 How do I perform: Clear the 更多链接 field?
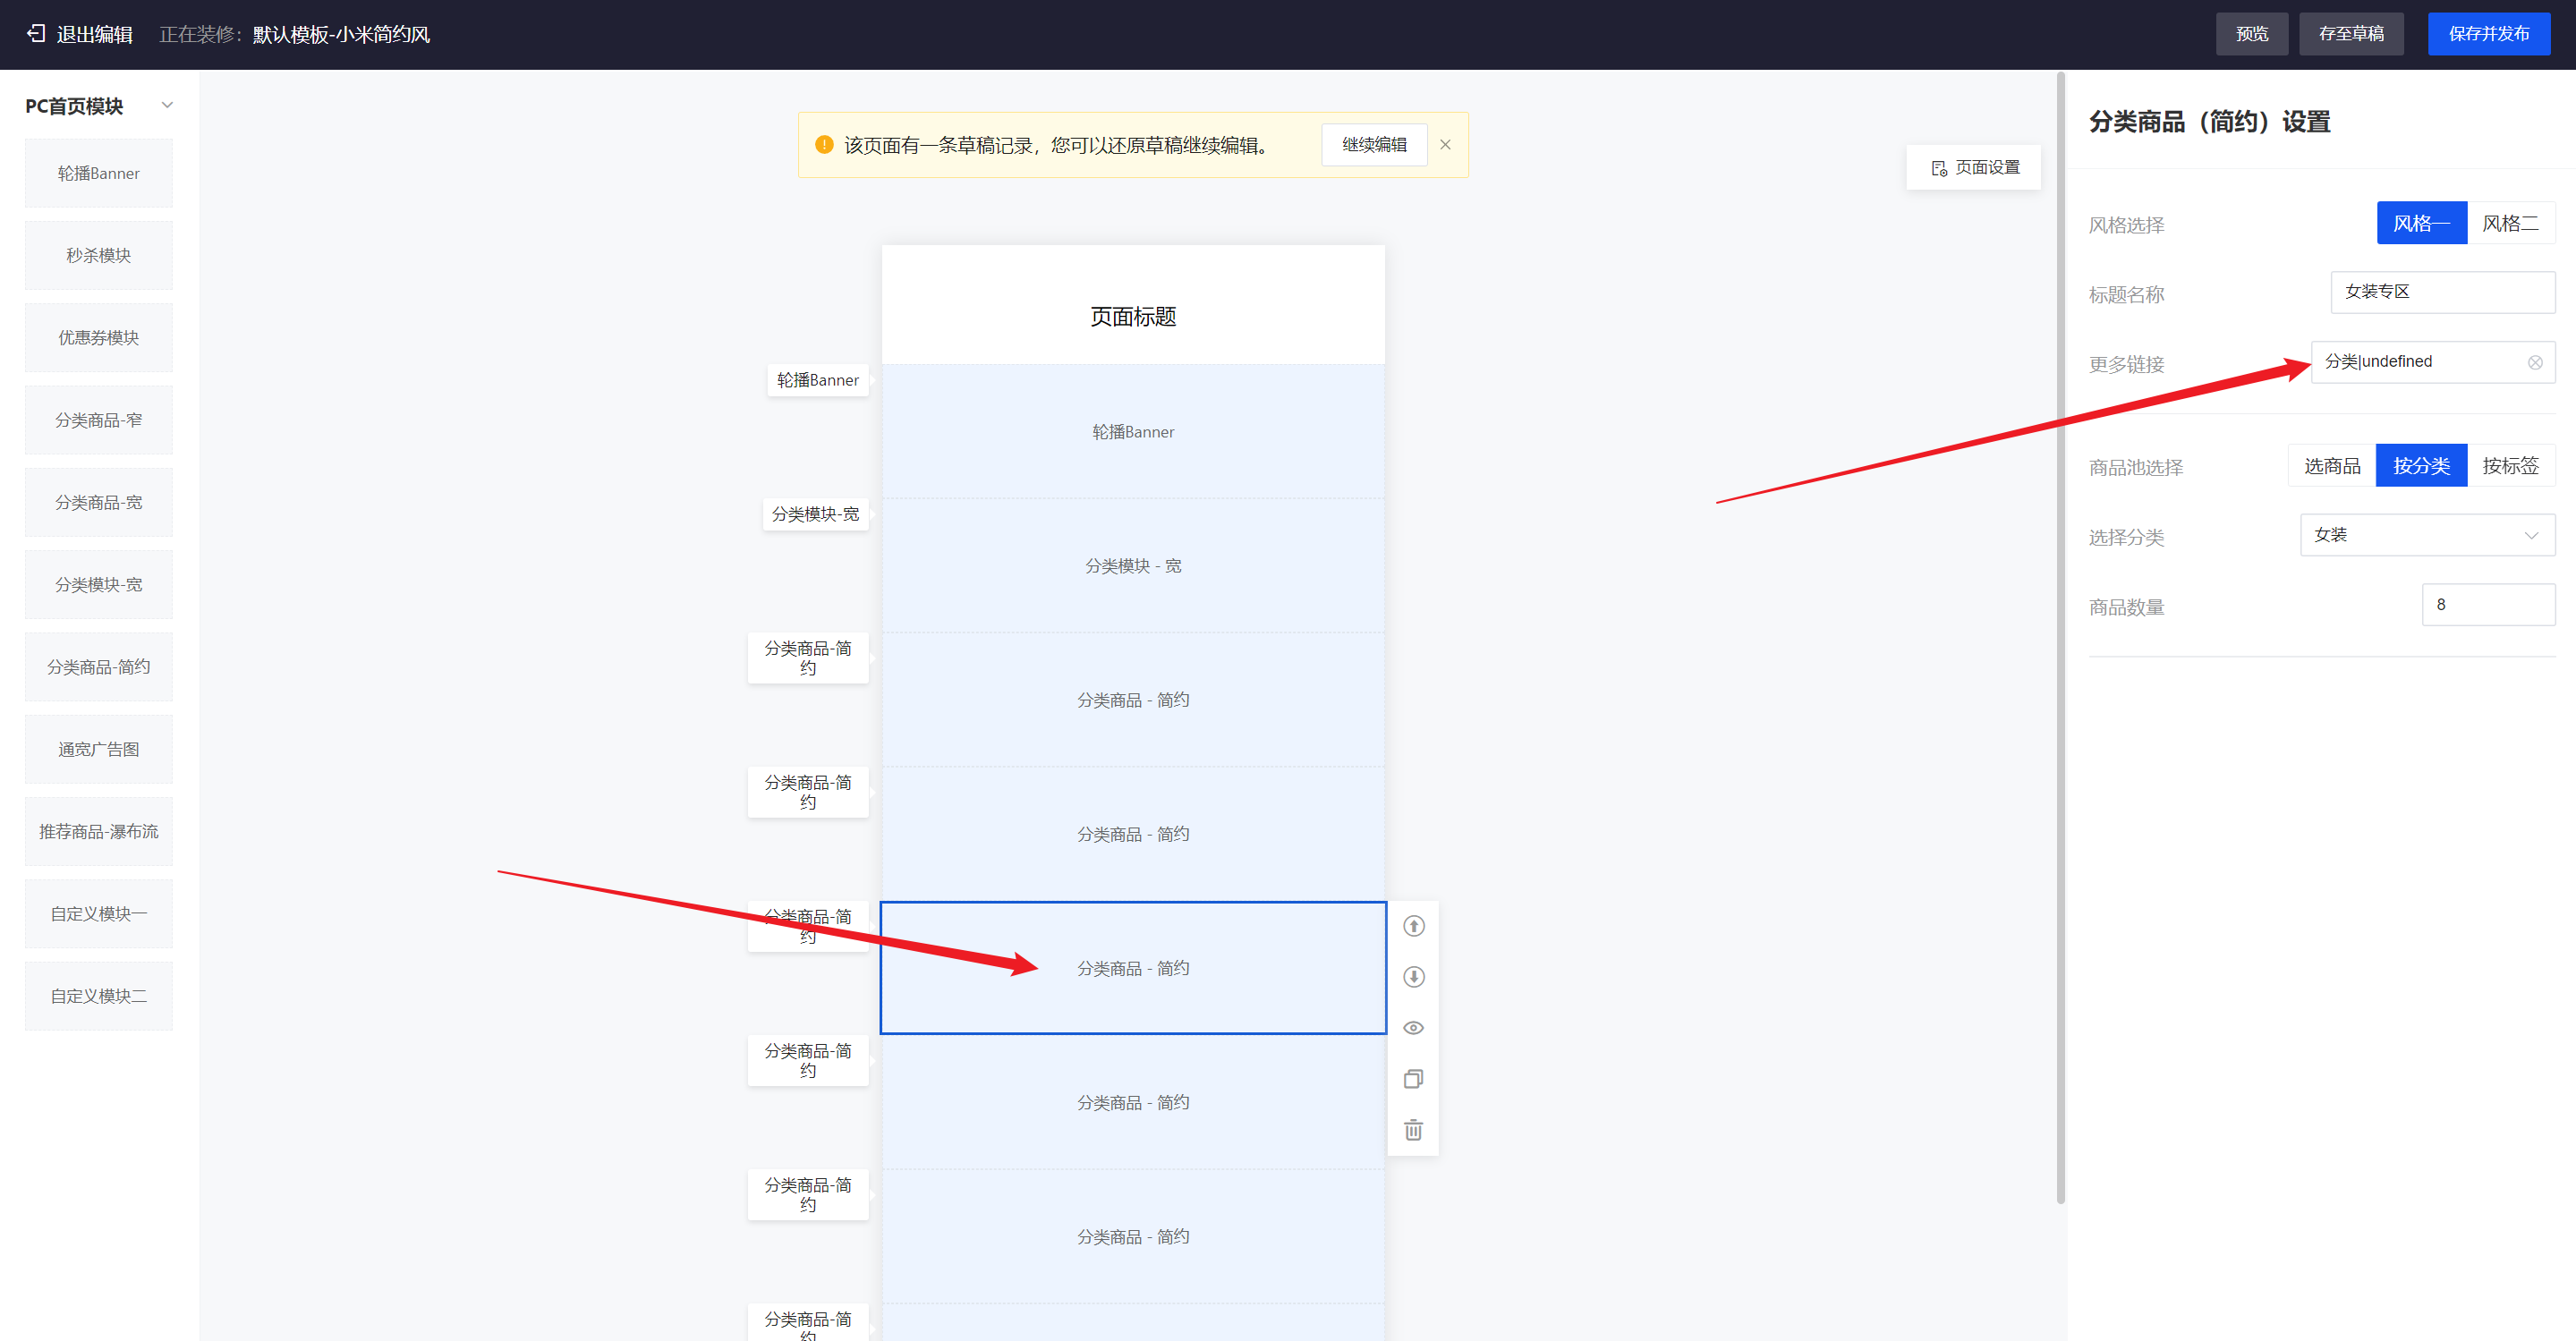[2535, 363]
